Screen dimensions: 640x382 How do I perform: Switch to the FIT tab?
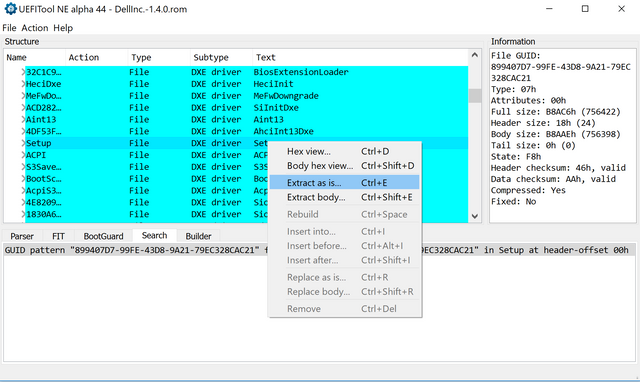click(x=58, y=236)
